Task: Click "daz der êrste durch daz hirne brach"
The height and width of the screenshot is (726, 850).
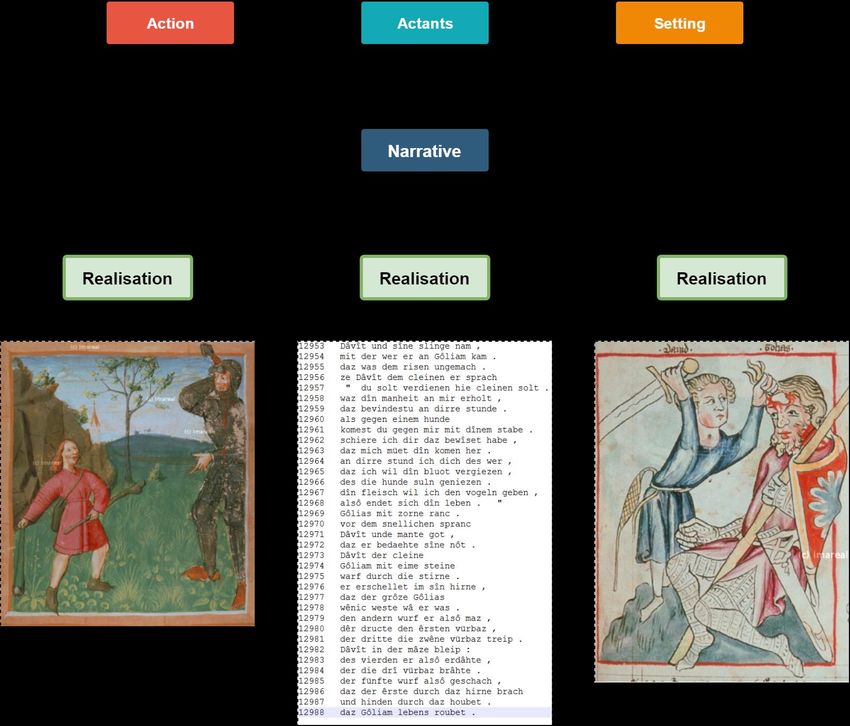Action: tap(432, 691)
